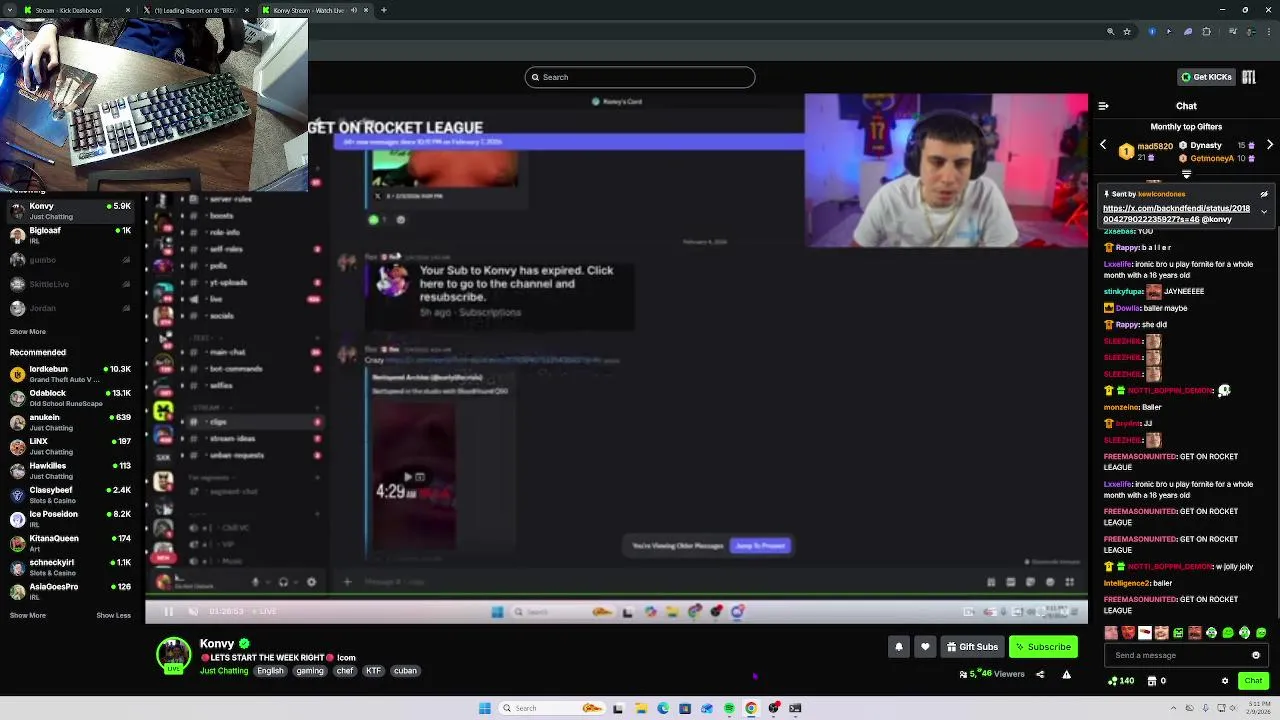Bookmark this page with star icon
The height and width of the screenshot is (720, 1280).
[x=1127, y=32]
